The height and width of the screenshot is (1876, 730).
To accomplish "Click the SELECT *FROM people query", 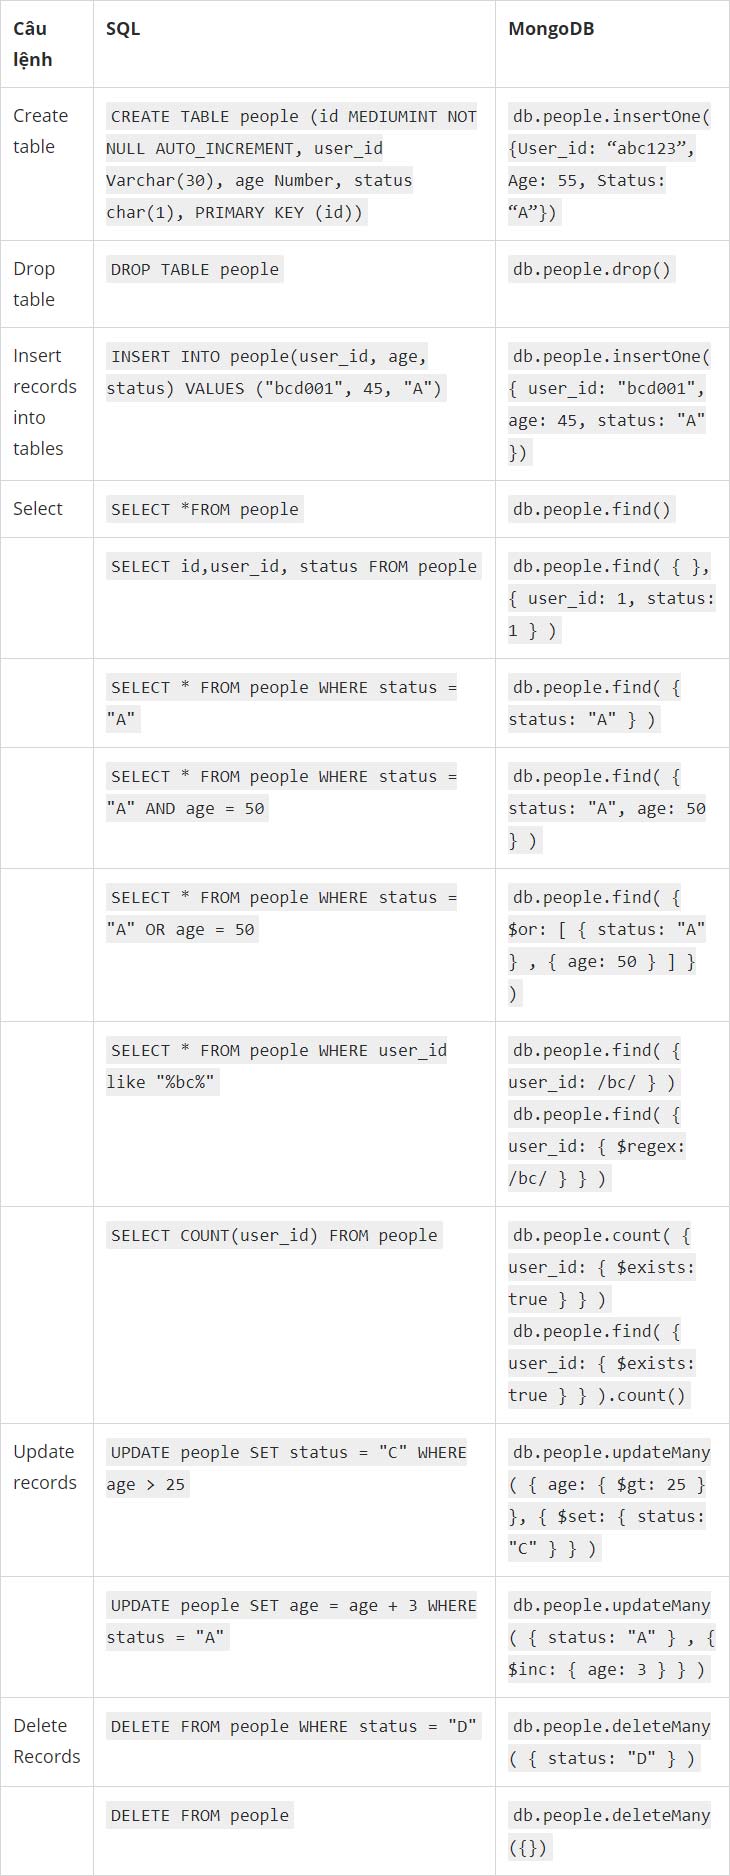I will [x=205, y=509].
